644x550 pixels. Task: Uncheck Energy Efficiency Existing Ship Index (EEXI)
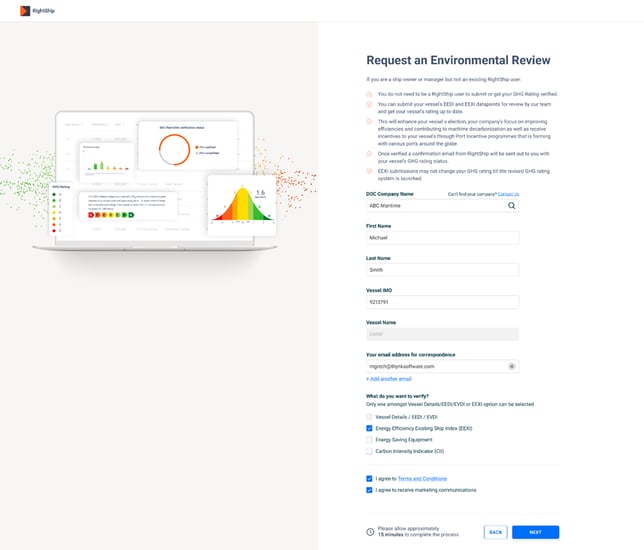pos(370,428)
